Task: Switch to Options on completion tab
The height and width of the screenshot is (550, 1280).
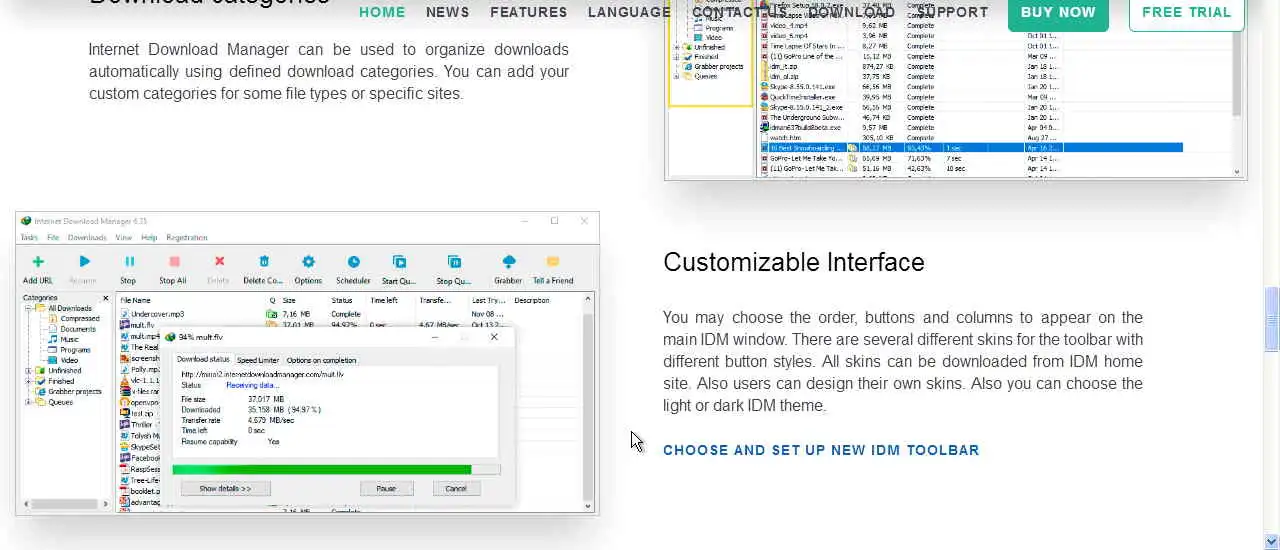Action: click(321, 360)
